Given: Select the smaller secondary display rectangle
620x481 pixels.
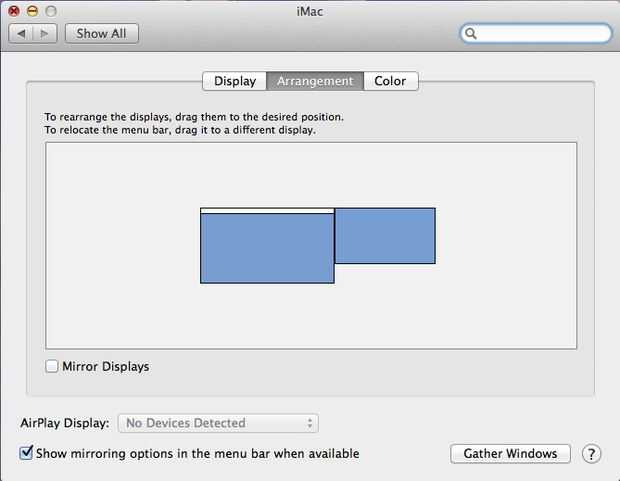Looking at the screenshot, I should pyautogui.click(x=385, y=236).
